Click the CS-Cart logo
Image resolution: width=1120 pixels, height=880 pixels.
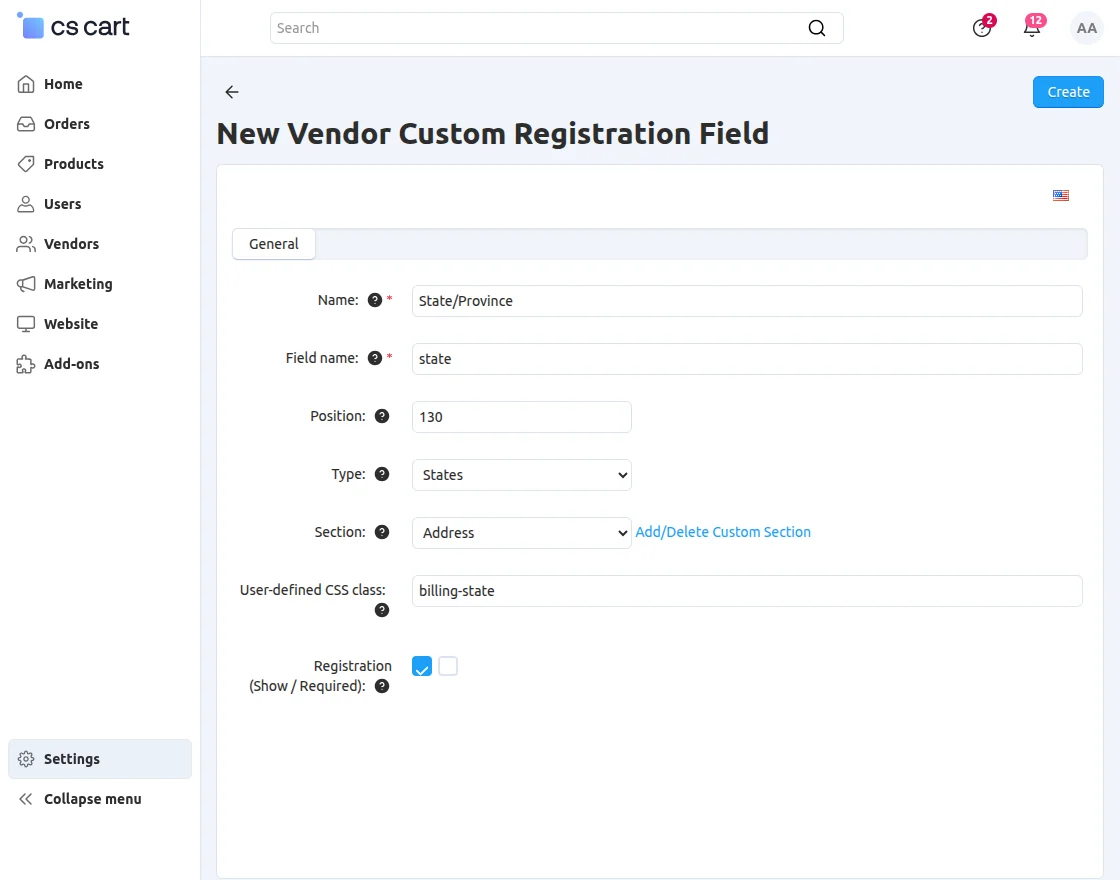pyautogui.click(x=73, y=27)
